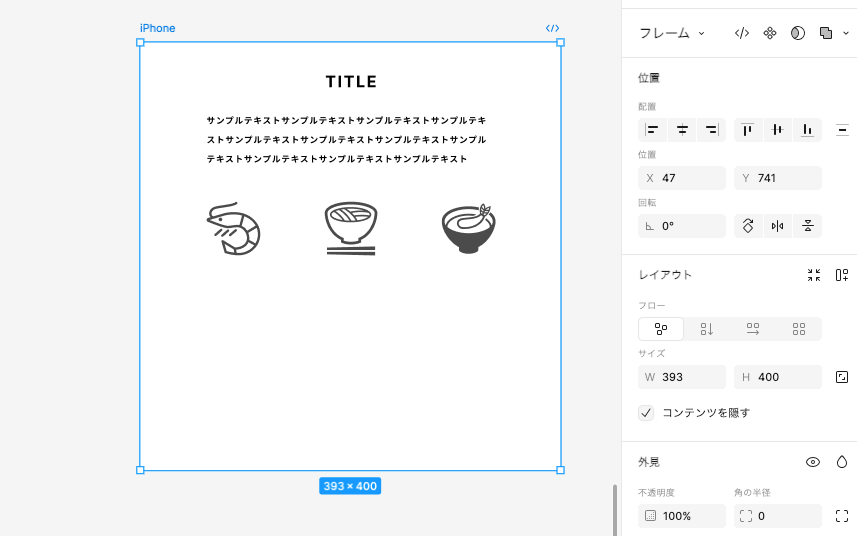
Task: Align bottom in the 配置 row
Action: tap(807, 130)
